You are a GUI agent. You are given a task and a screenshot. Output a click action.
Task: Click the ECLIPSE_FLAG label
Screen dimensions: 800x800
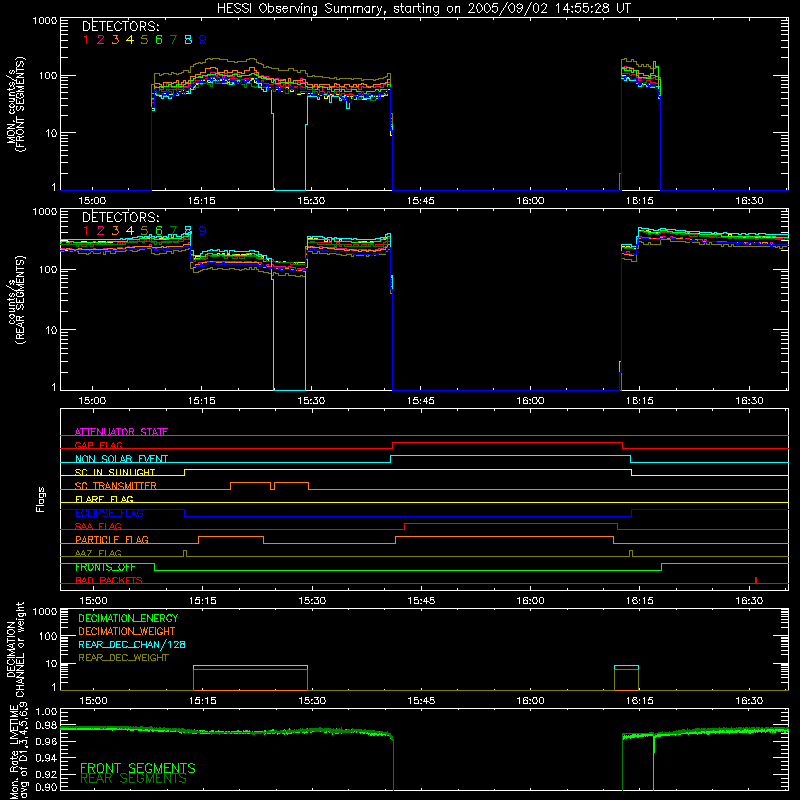109,513
